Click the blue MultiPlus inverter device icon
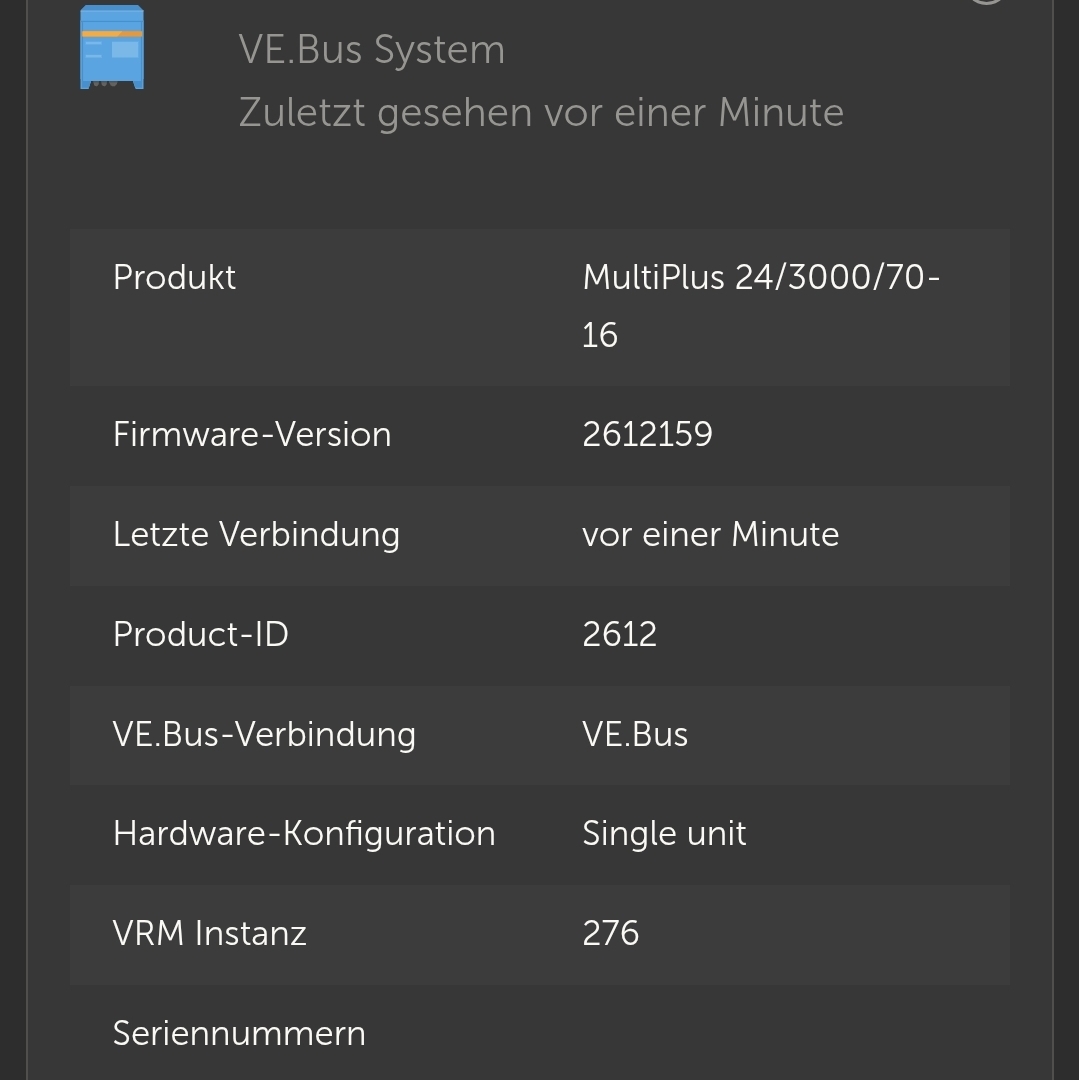This screenshot has width=1079, height=1080. click(112, 48)
